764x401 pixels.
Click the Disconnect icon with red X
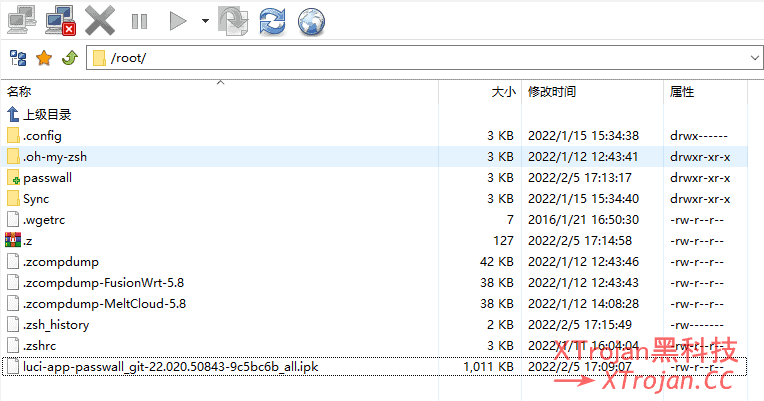pos(61,18)
